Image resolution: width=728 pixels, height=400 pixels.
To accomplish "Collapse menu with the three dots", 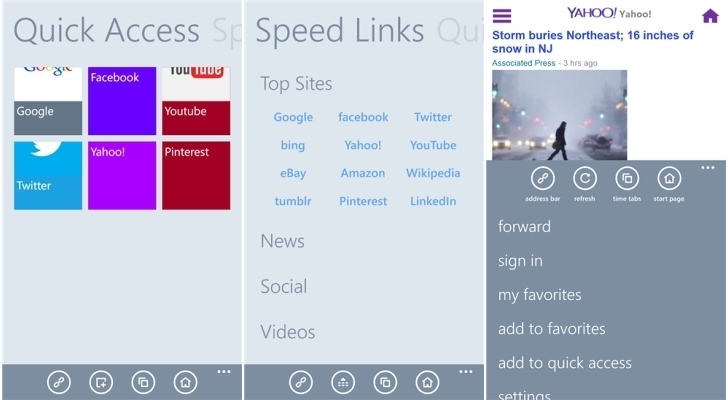I will point(708,168).
